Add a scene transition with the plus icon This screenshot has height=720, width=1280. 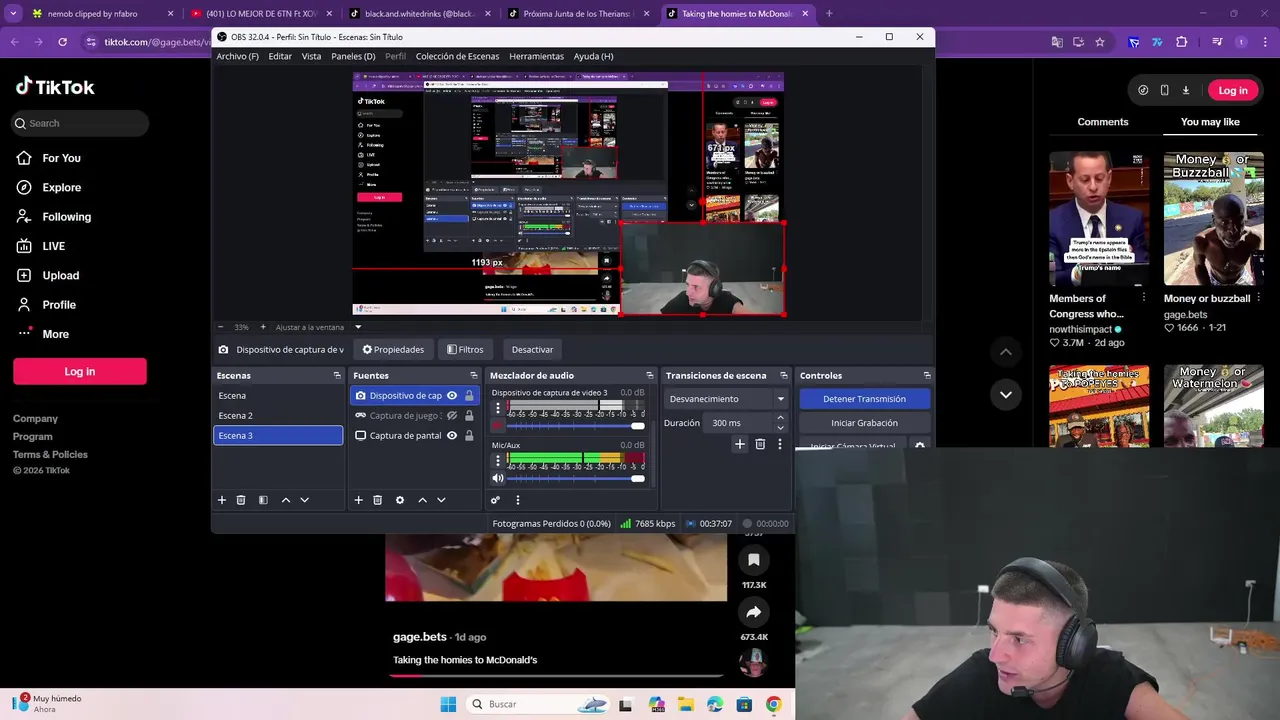click(x=740, y=444)
